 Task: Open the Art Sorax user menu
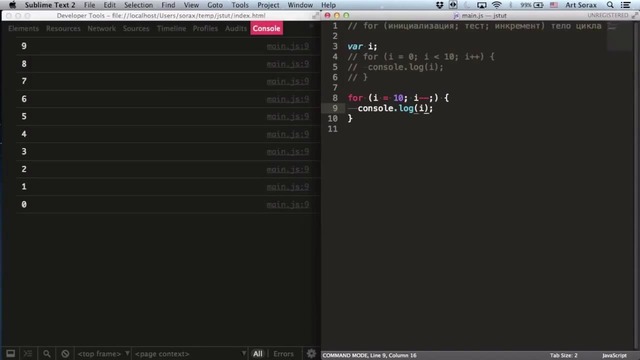tap(581, 5)
